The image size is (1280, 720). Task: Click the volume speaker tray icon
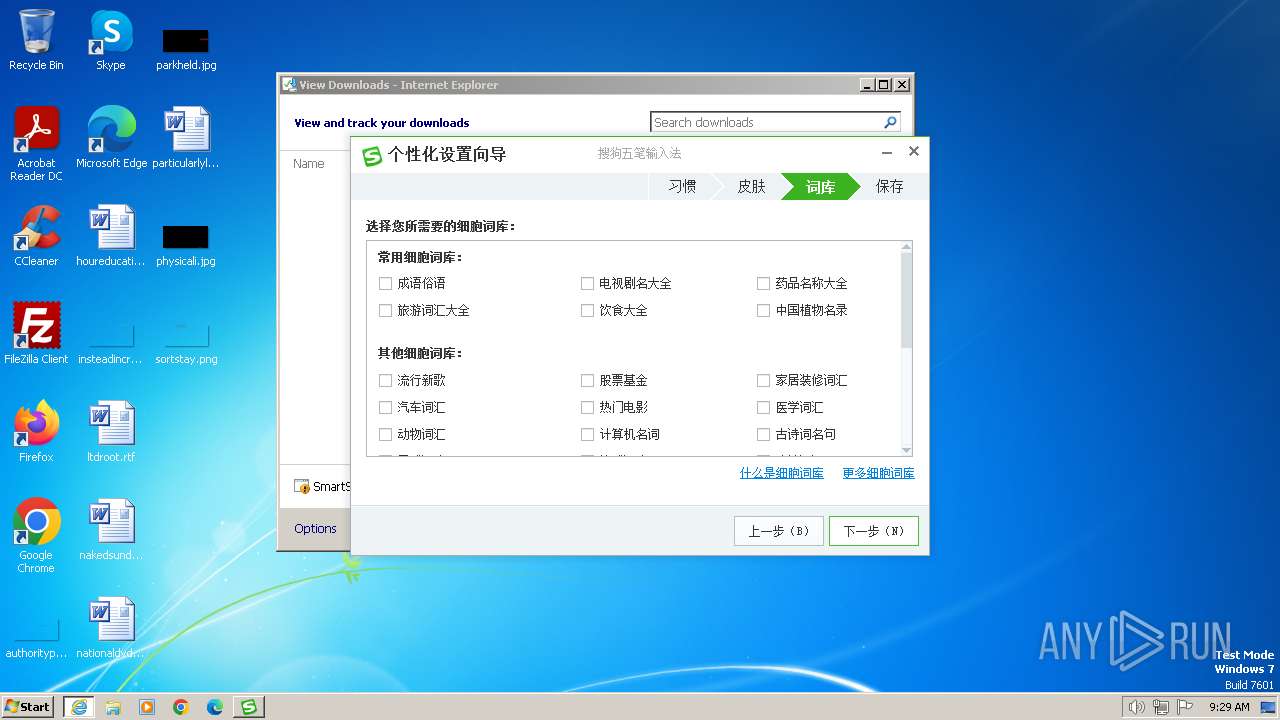coord(1136,707)
